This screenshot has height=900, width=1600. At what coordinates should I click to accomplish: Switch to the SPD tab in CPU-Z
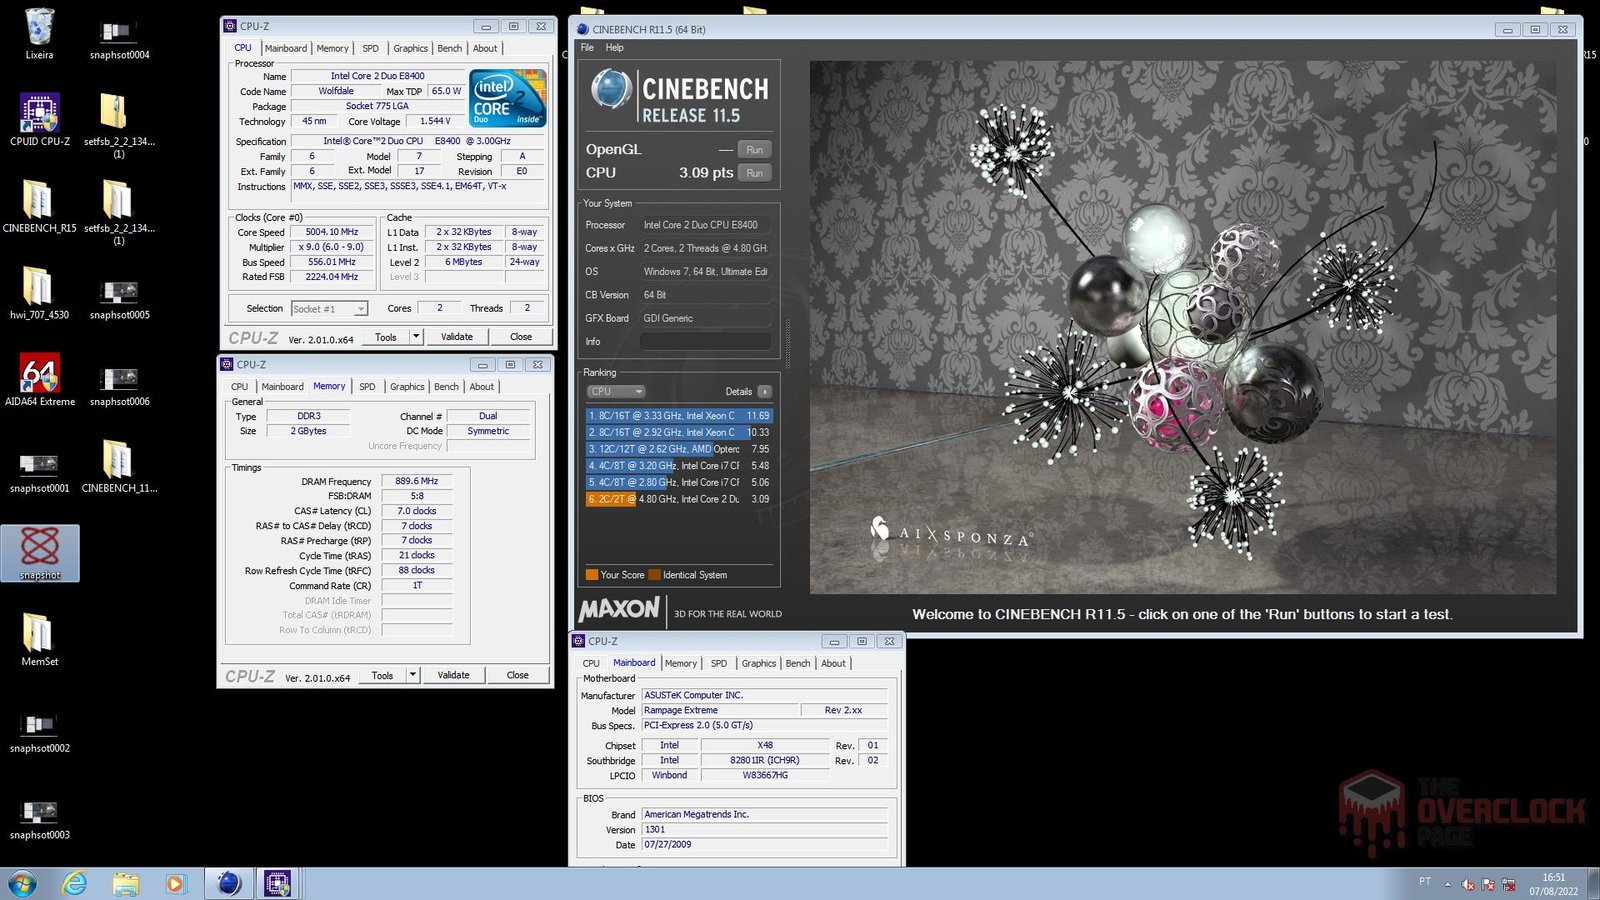click(370, 48)
